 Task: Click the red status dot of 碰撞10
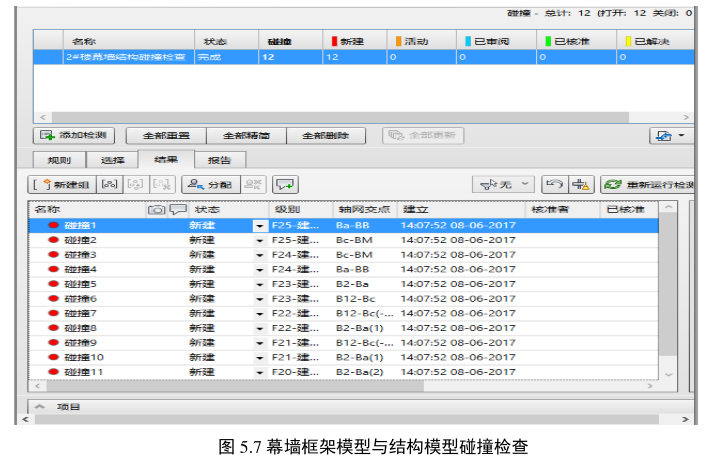[53, 357]
